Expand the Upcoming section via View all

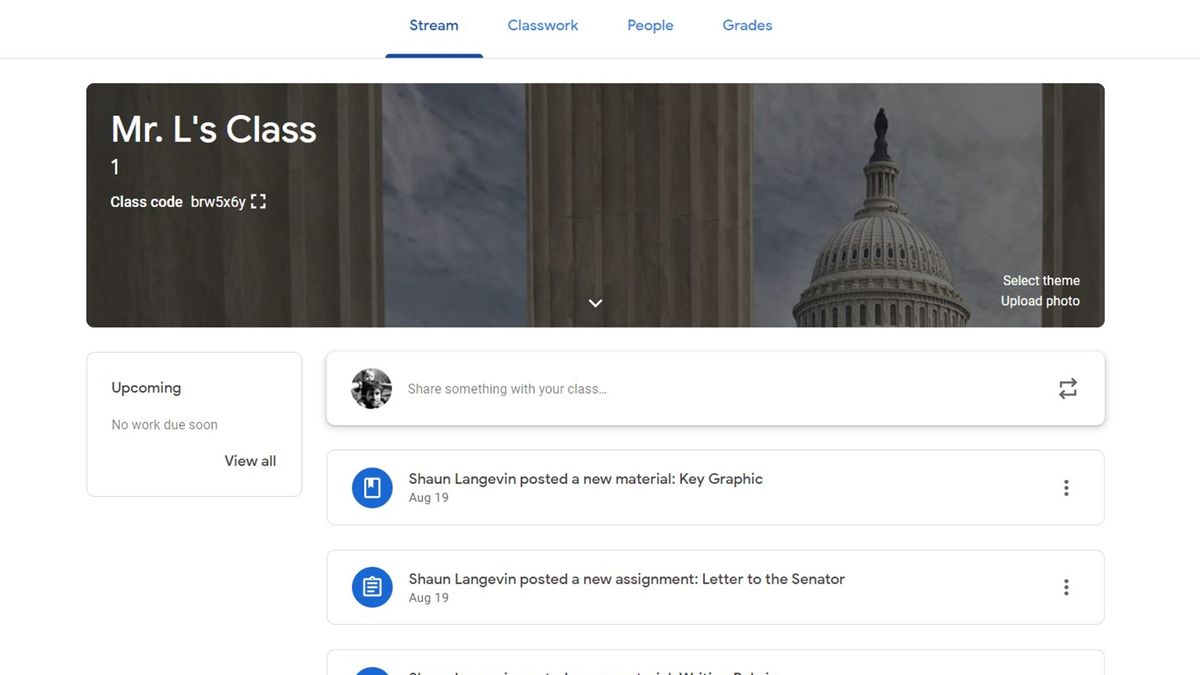tap(250, 460)
